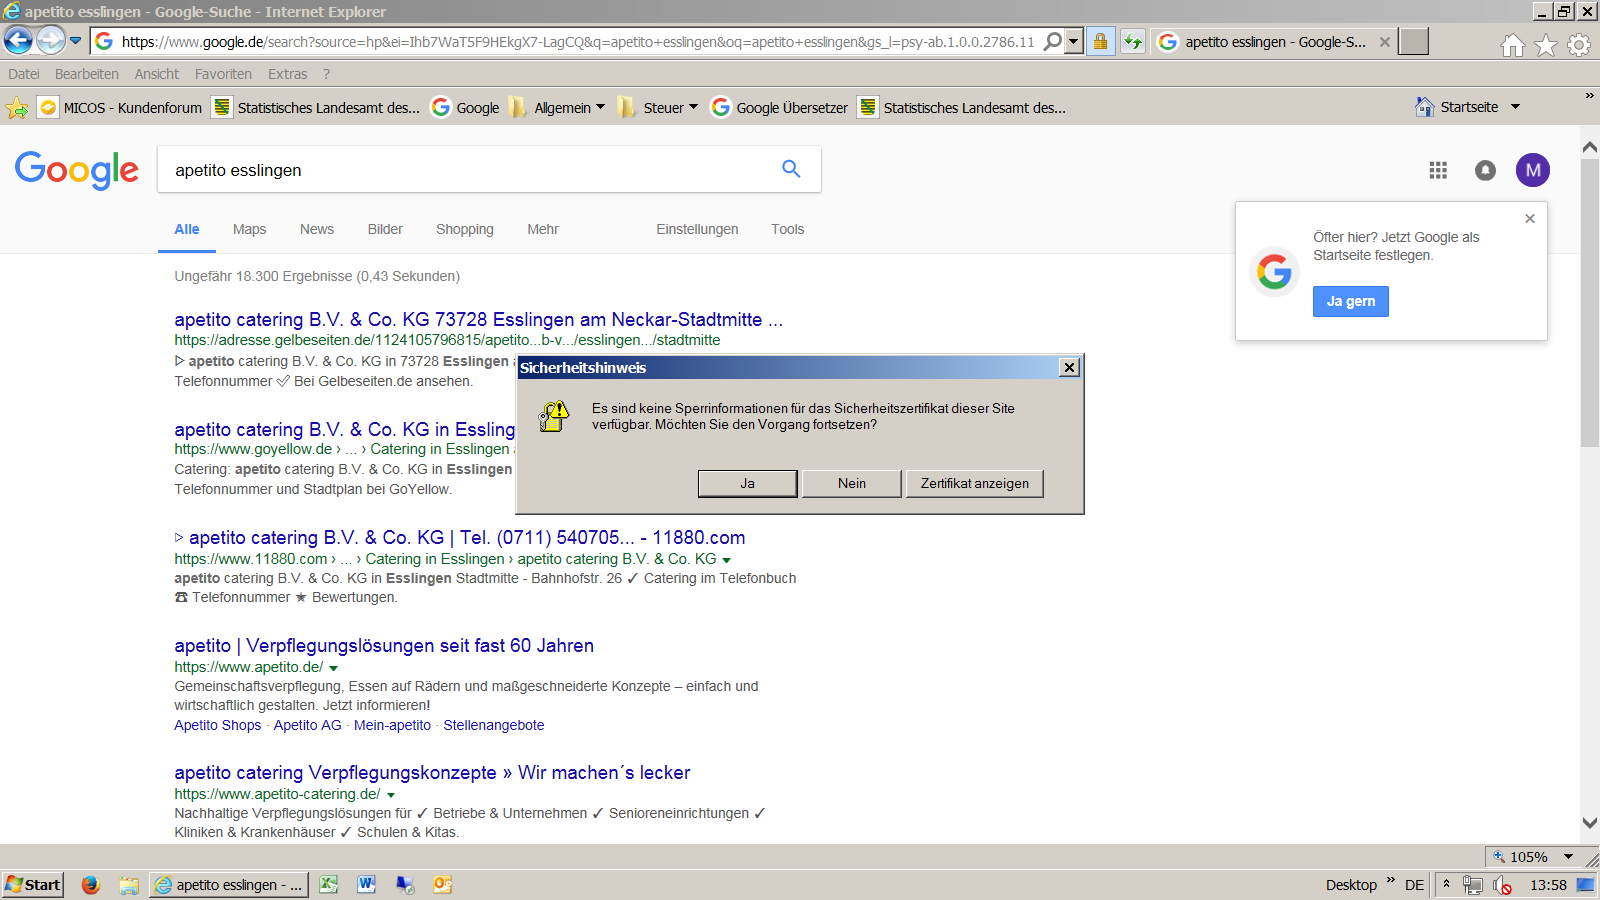Close the Sicherheitshinweis dialog

(1069, 367)
